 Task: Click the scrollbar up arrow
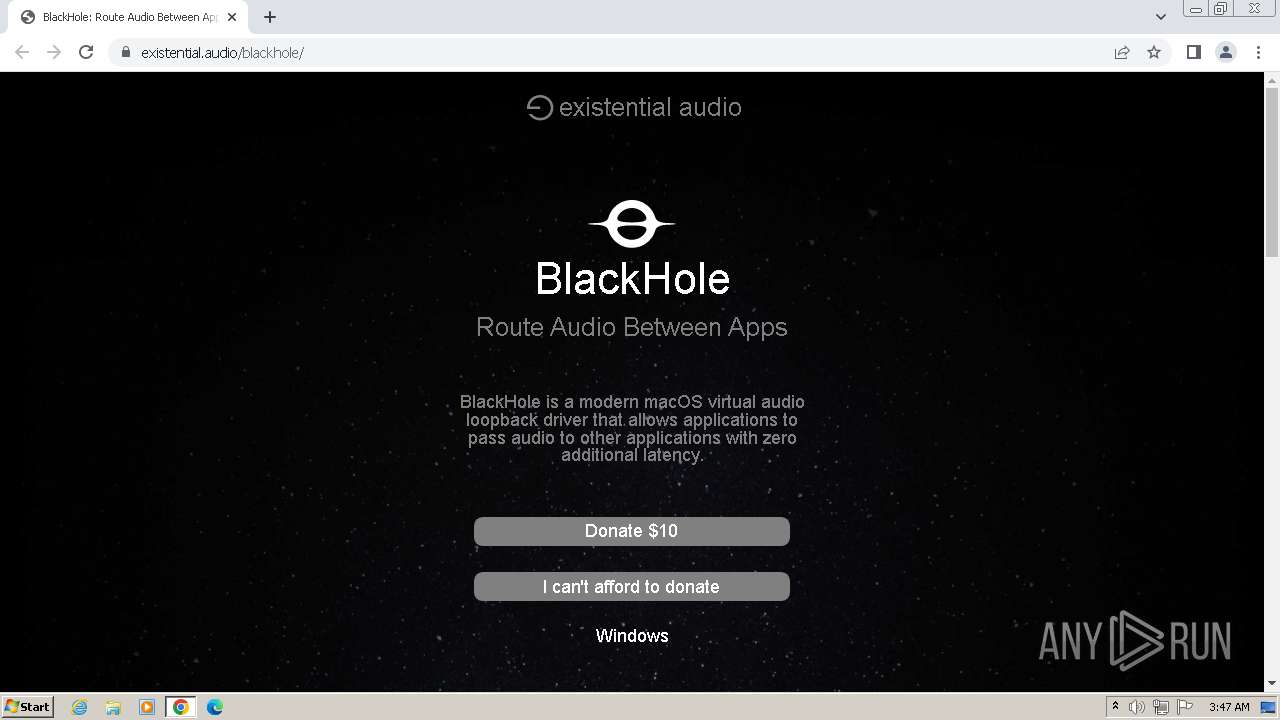pyautogui.click(x=1272, y=79)
